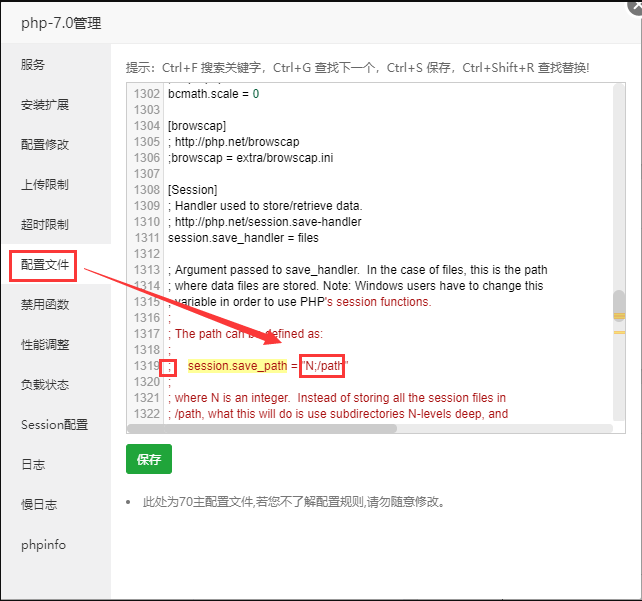
Task: Click 'where data files are stored' comment line
Action: 356,286
